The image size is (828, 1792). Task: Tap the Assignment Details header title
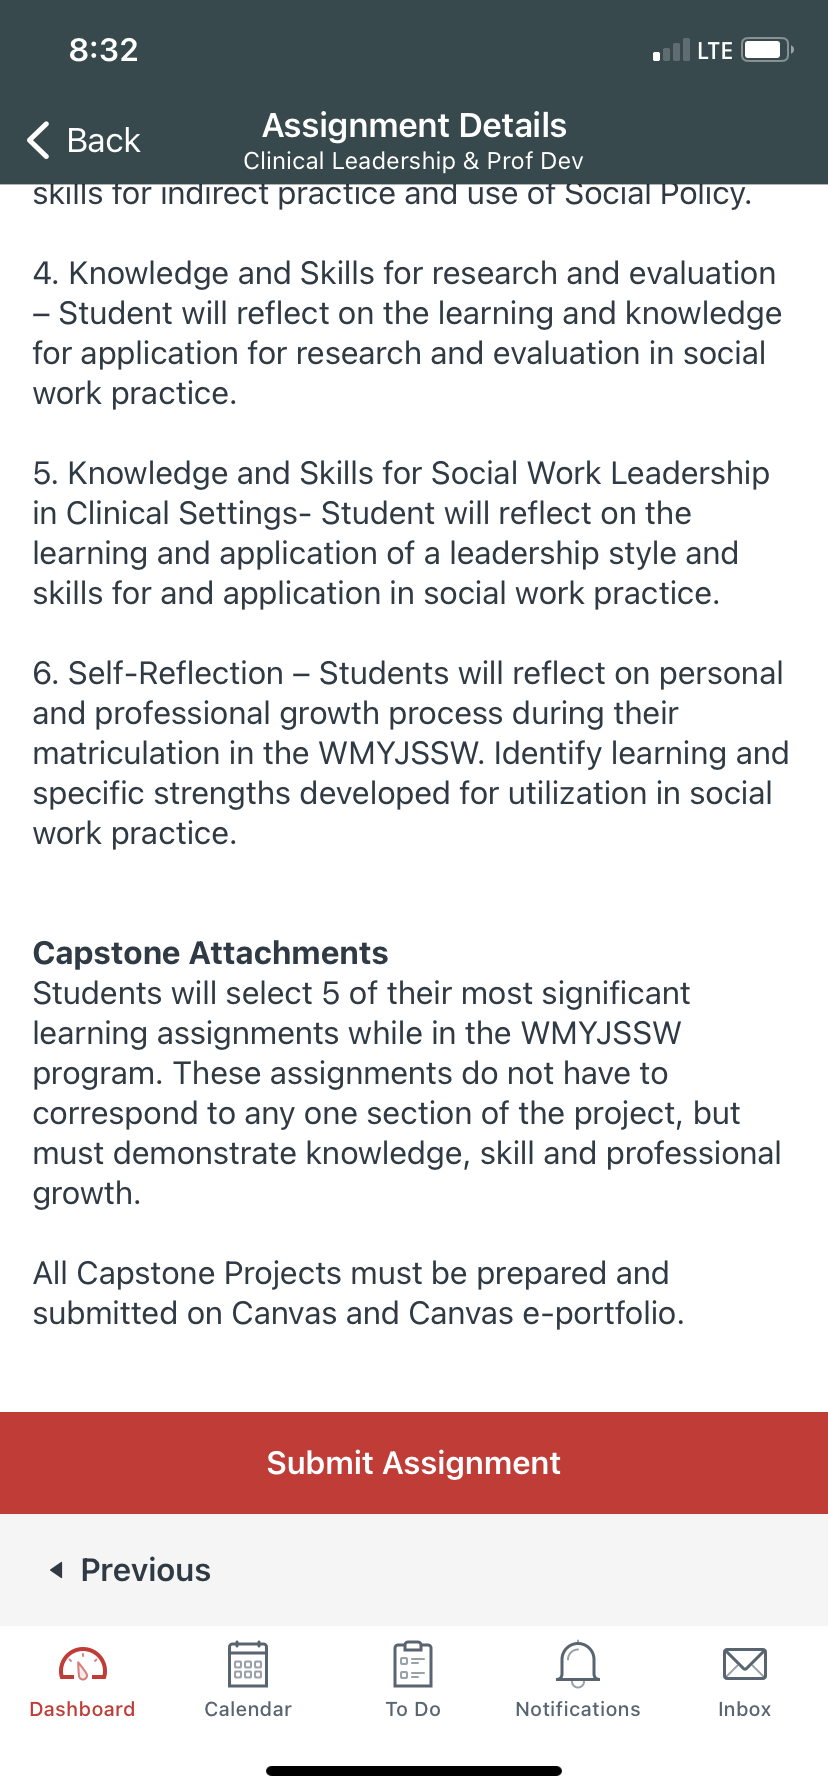414,126
